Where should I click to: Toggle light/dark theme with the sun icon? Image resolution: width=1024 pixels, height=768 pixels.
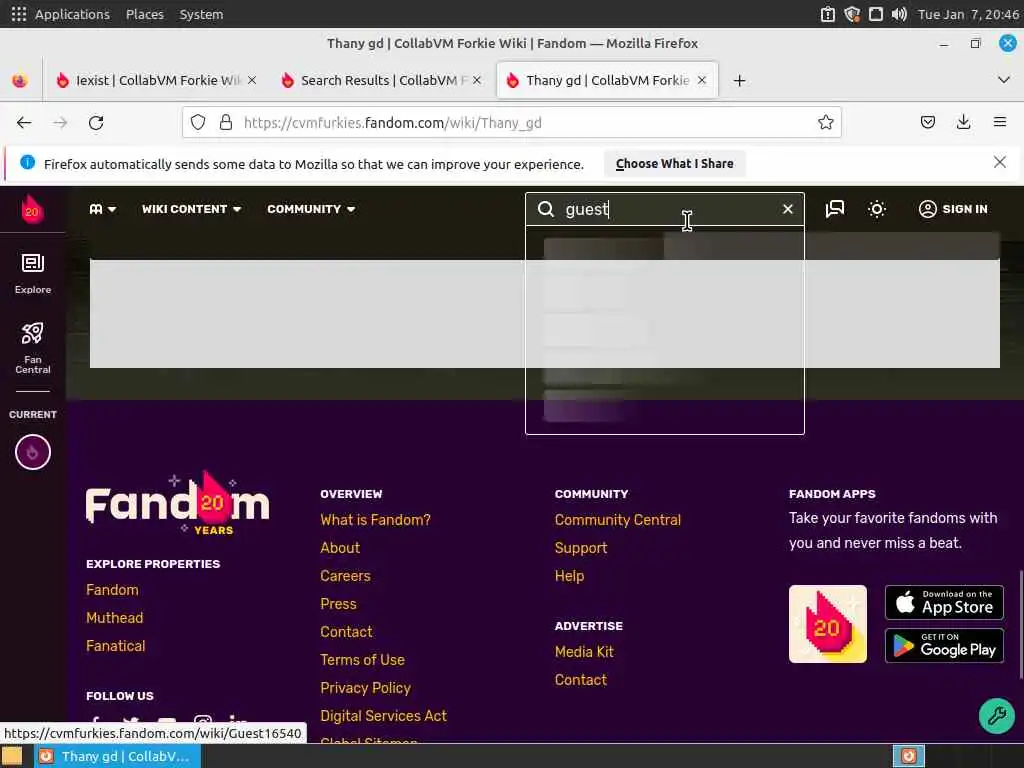877,209
